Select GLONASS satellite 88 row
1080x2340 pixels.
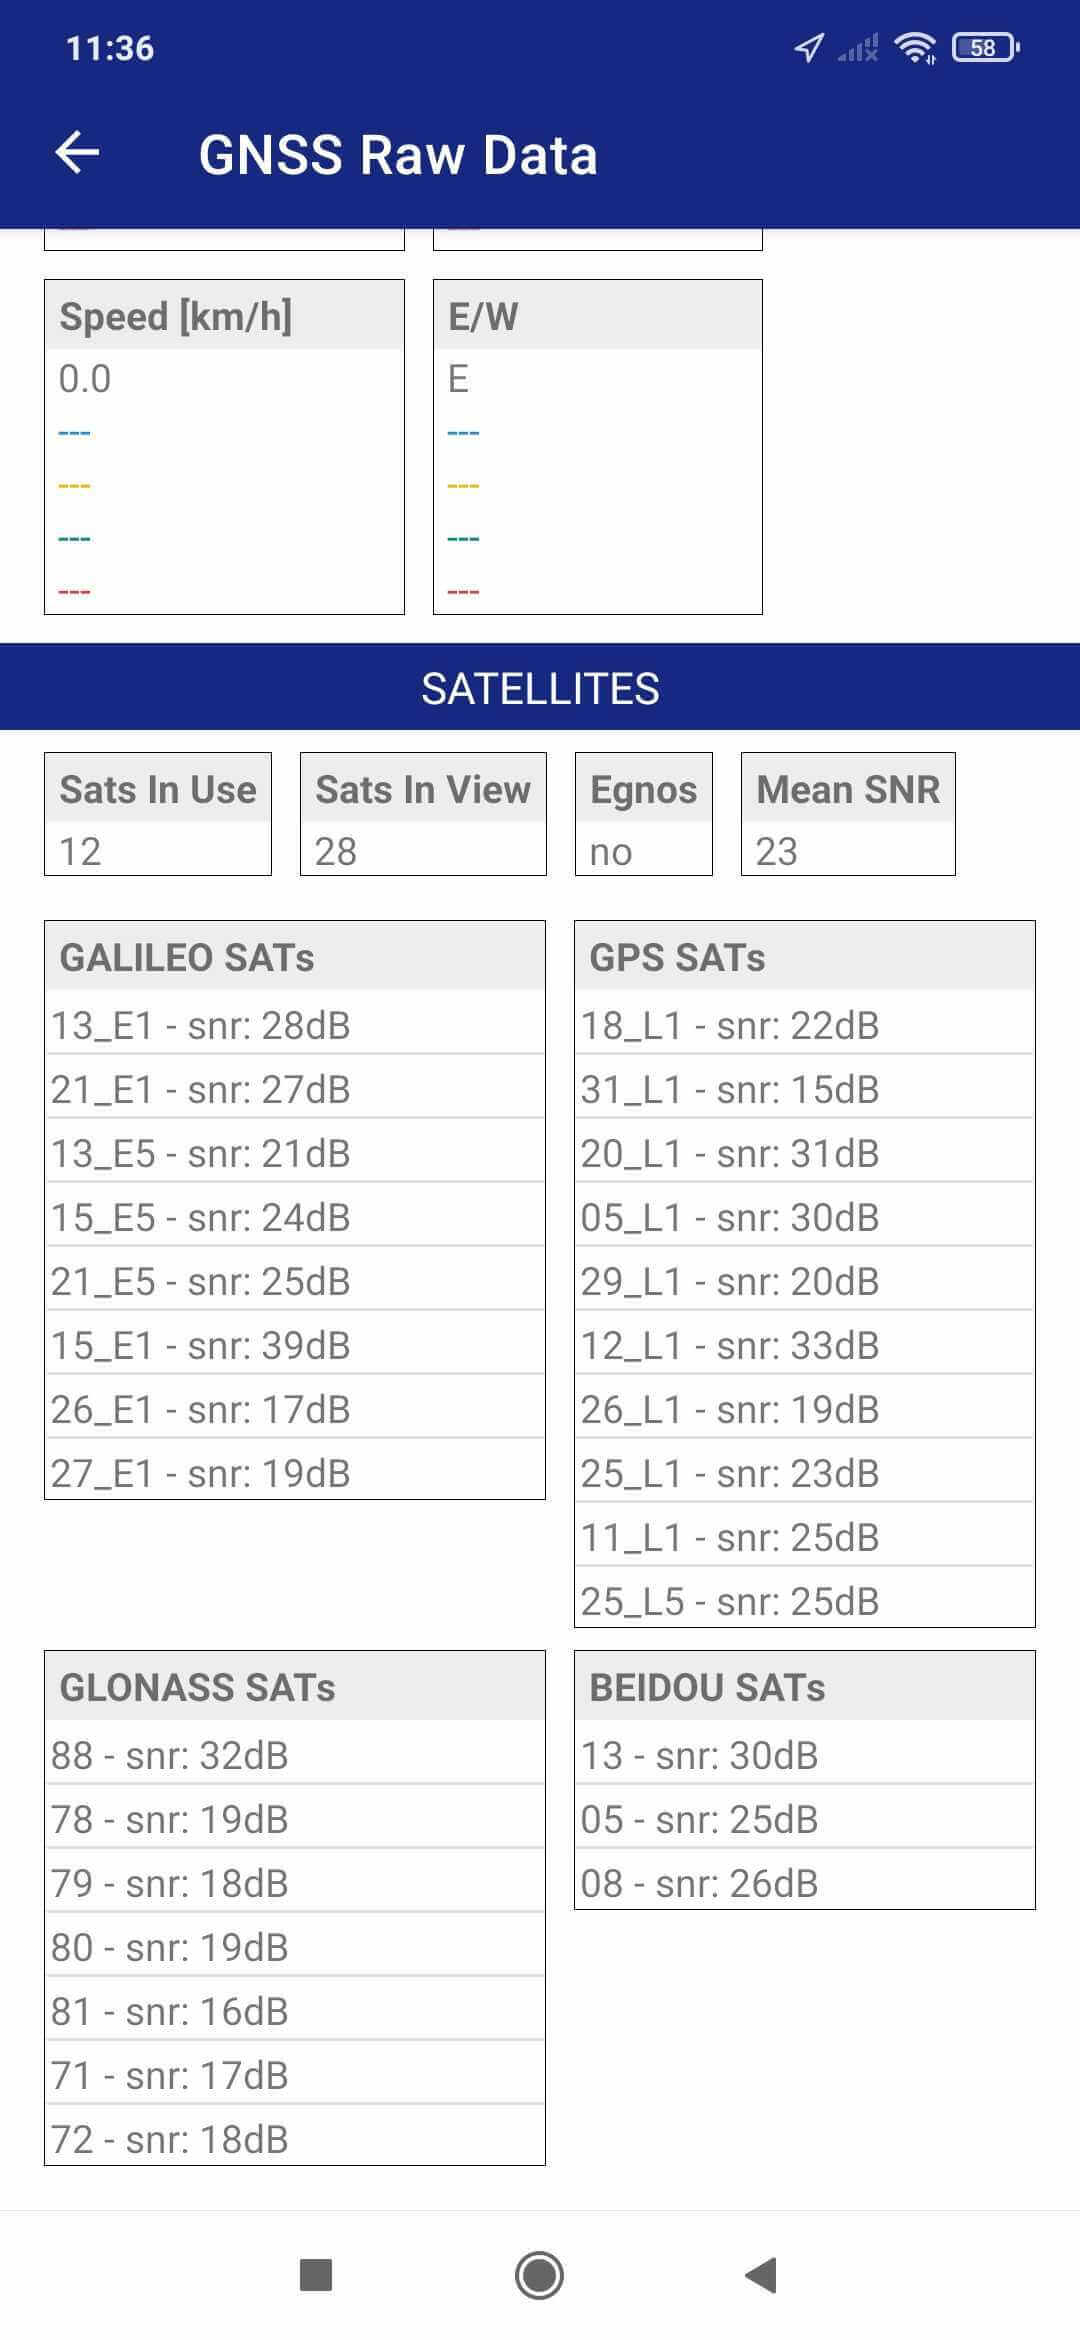[295, 1755]
